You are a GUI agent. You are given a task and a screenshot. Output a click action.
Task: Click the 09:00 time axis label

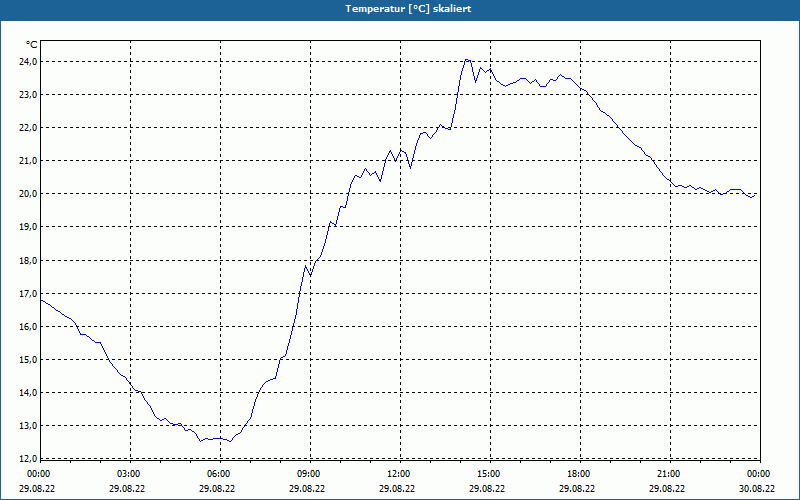pos(308,474)
